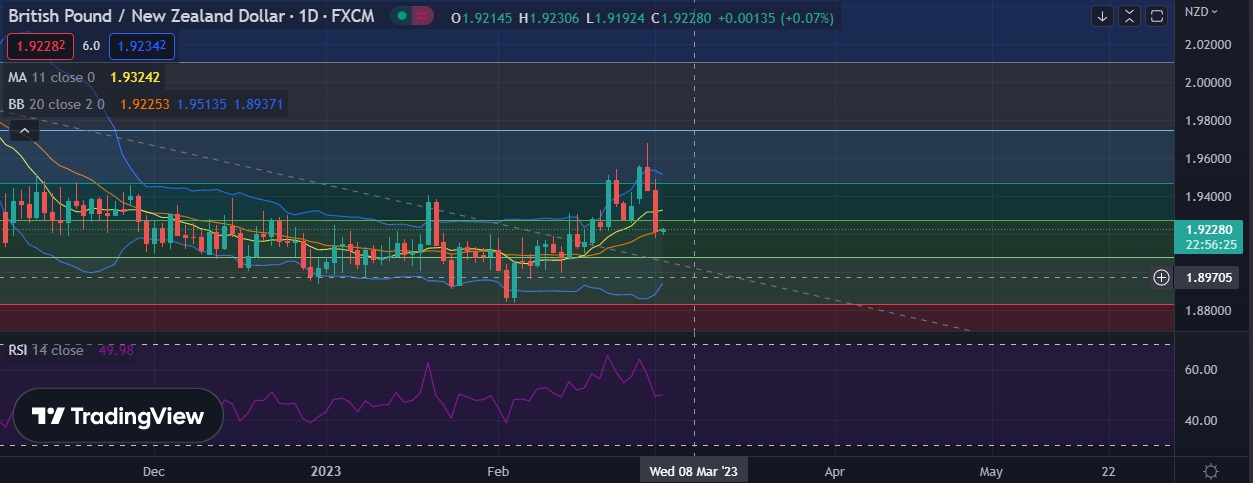Screen dimensions: 1253x483
Task: Click the current price label 1.92280 on axis
Action: [x=1208, y=229]
